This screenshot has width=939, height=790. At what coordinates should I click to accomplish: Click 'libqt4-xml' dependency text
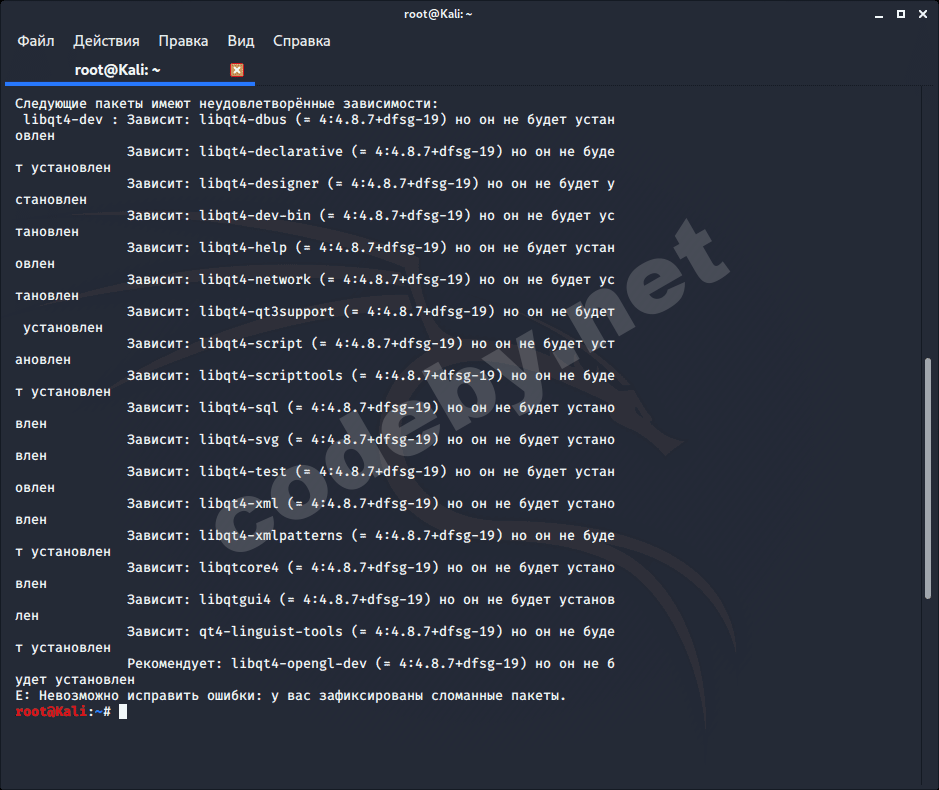tap(239, 504)
